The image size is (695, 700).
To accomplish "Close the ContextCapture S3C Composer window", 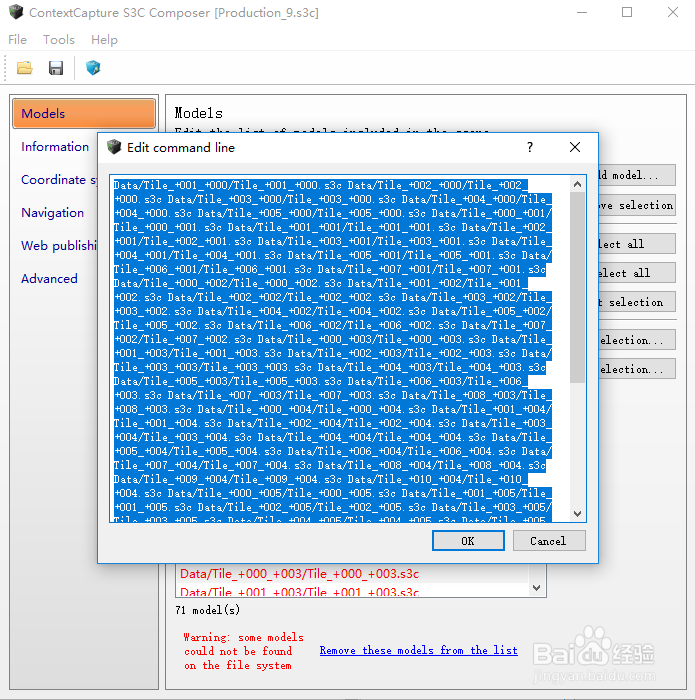I will [x=673, y=12].
